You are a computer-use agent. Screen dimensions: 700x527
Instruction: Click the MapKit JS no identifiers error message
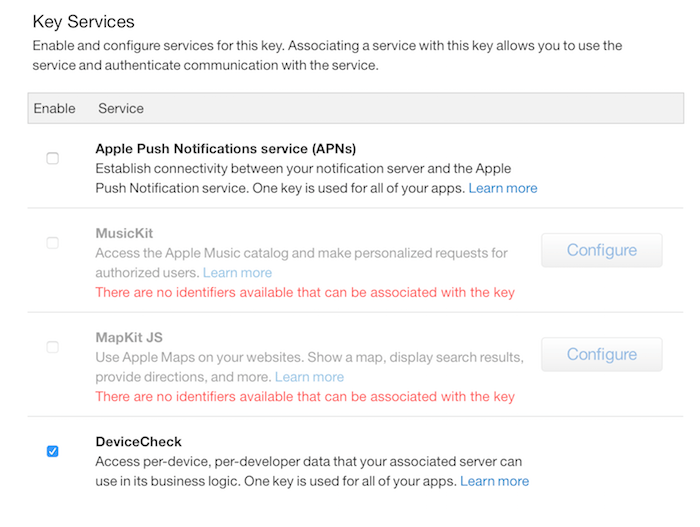305,397
